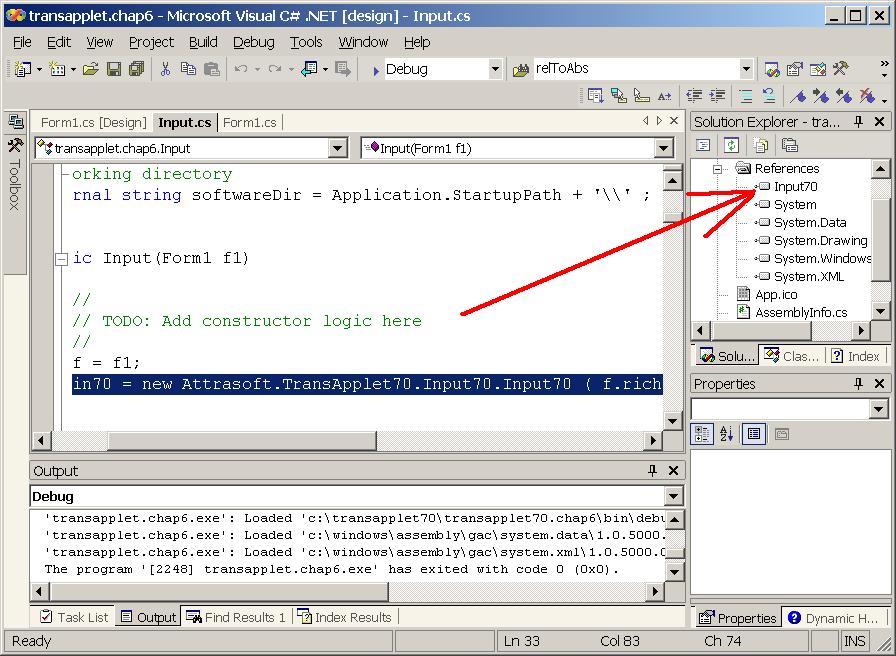Save Input.cs with the floppy icon
896x656 pixels.
tap(114, 69)
